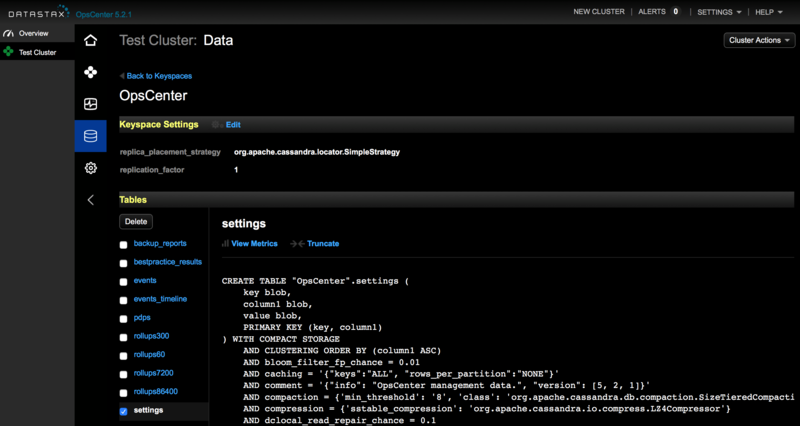Open Alerts in the top bar
This screenshot has height=426, width=800.
[x=652, y=12]
